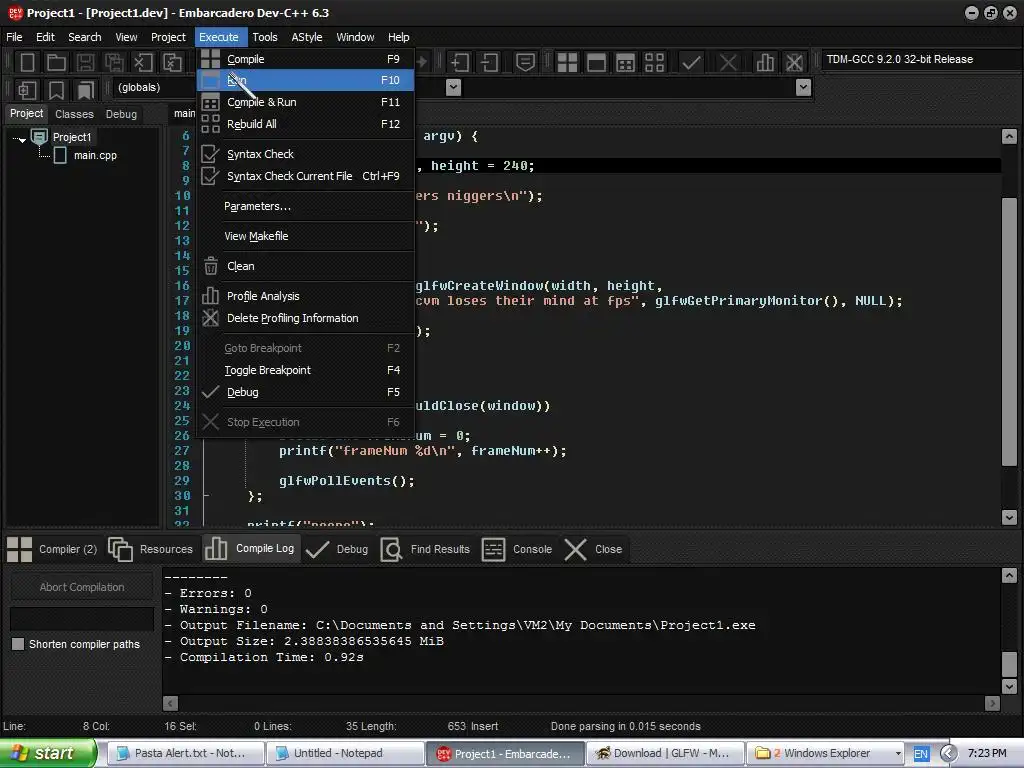Open the Tools menu

265,37
